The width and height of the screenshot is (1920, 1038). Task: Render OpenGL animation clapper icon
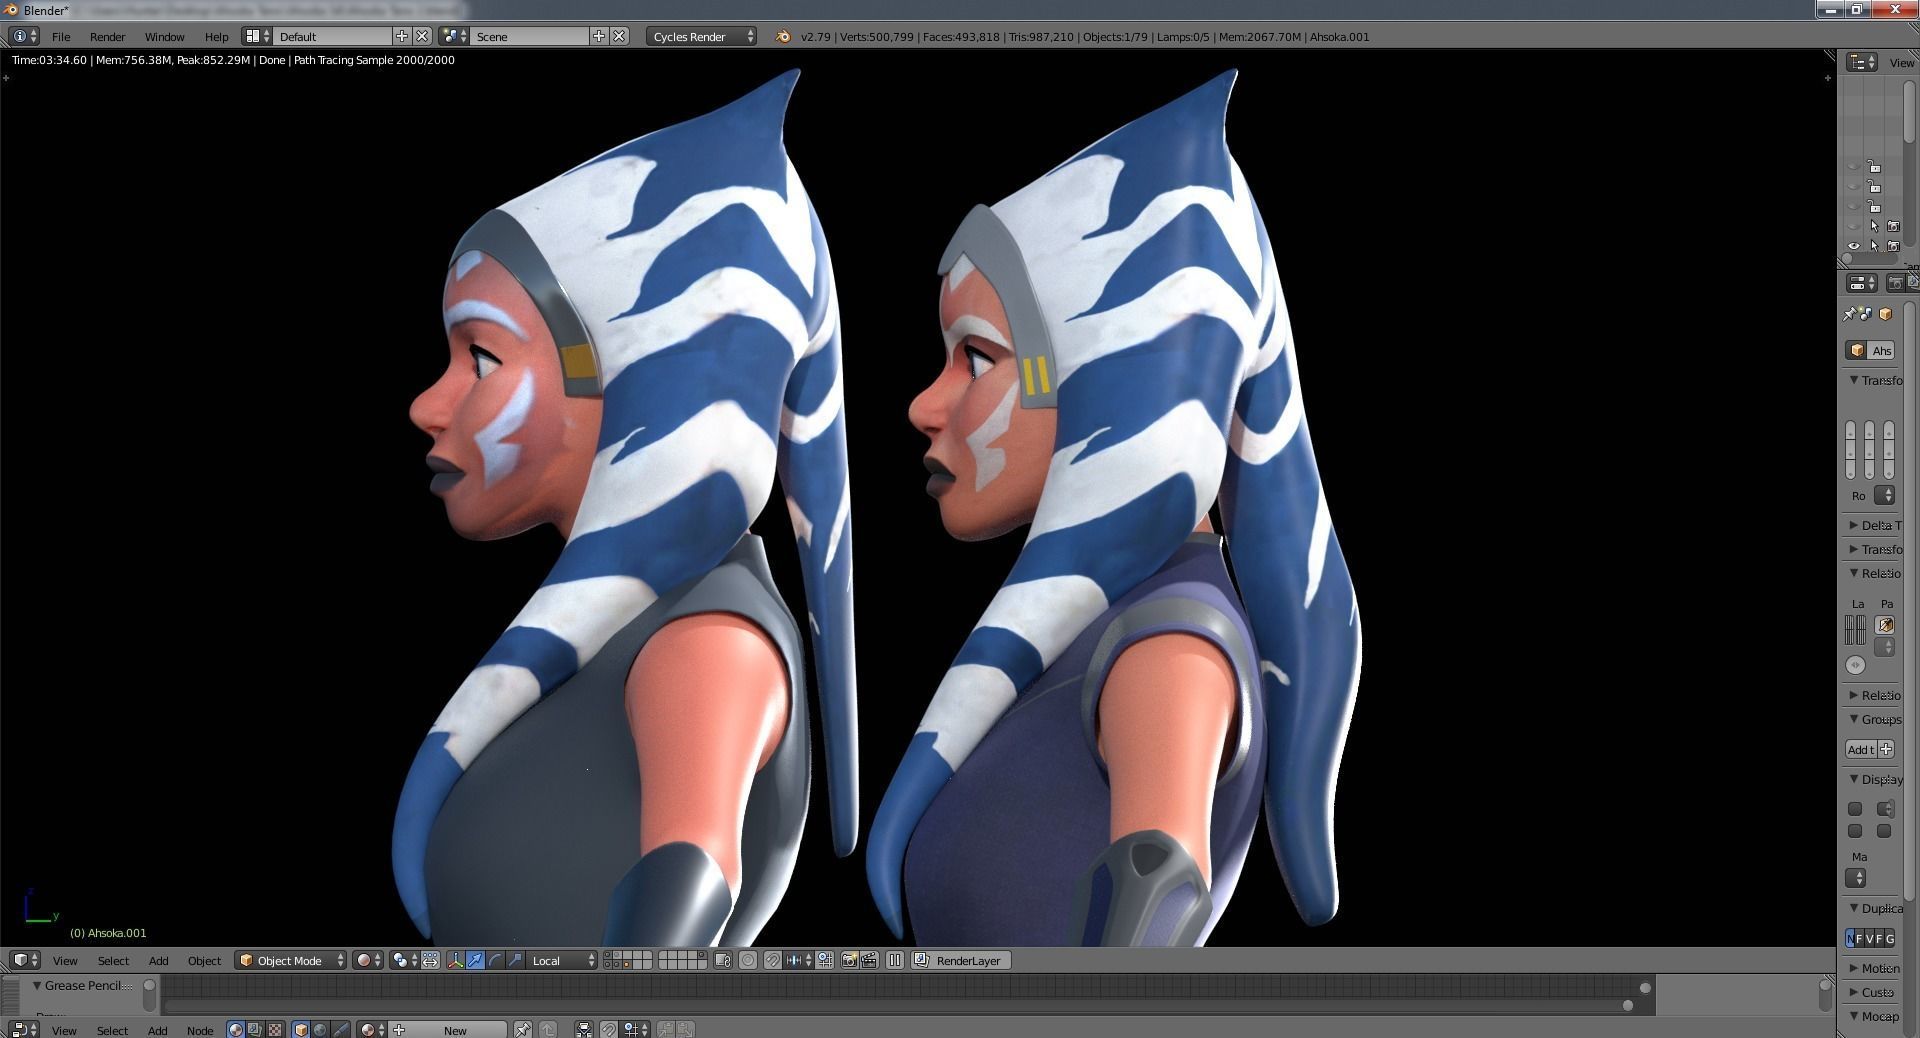869,961
